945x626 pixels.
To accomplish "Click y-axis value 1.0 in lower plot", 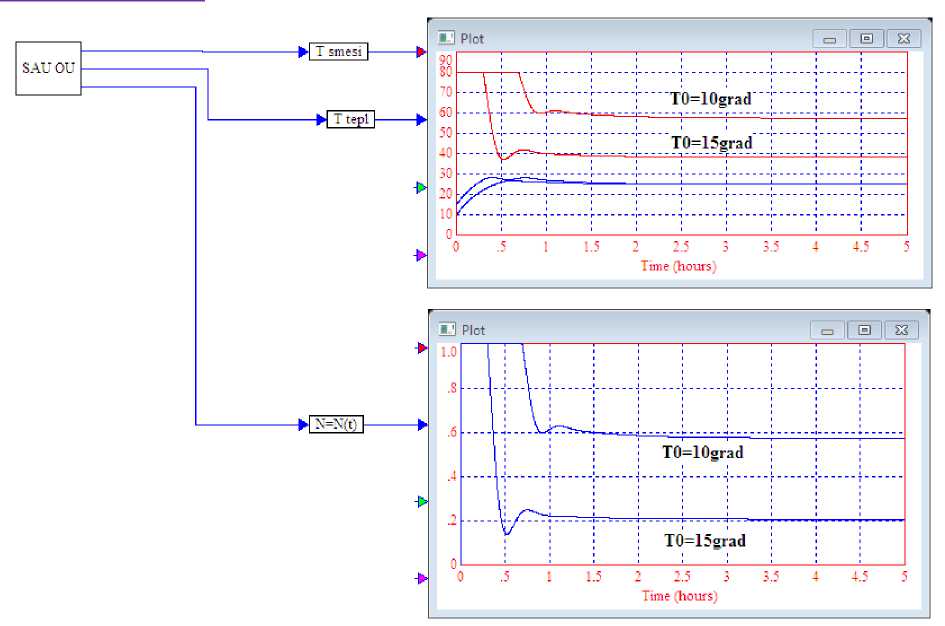I will click(449, 352).
